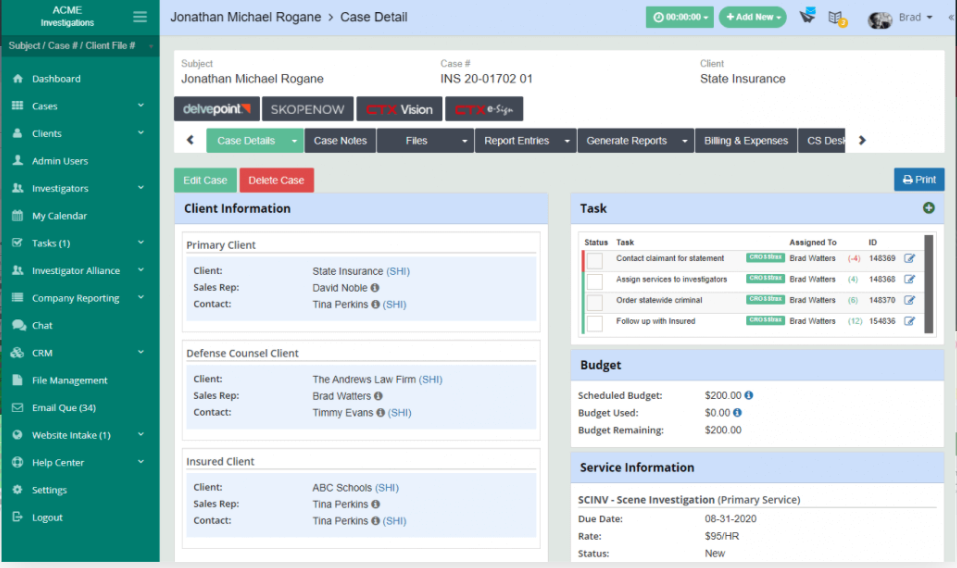The image size is (957, 568).
Task: Launch CTX e-Sign
Action: (x=484, y=109)
